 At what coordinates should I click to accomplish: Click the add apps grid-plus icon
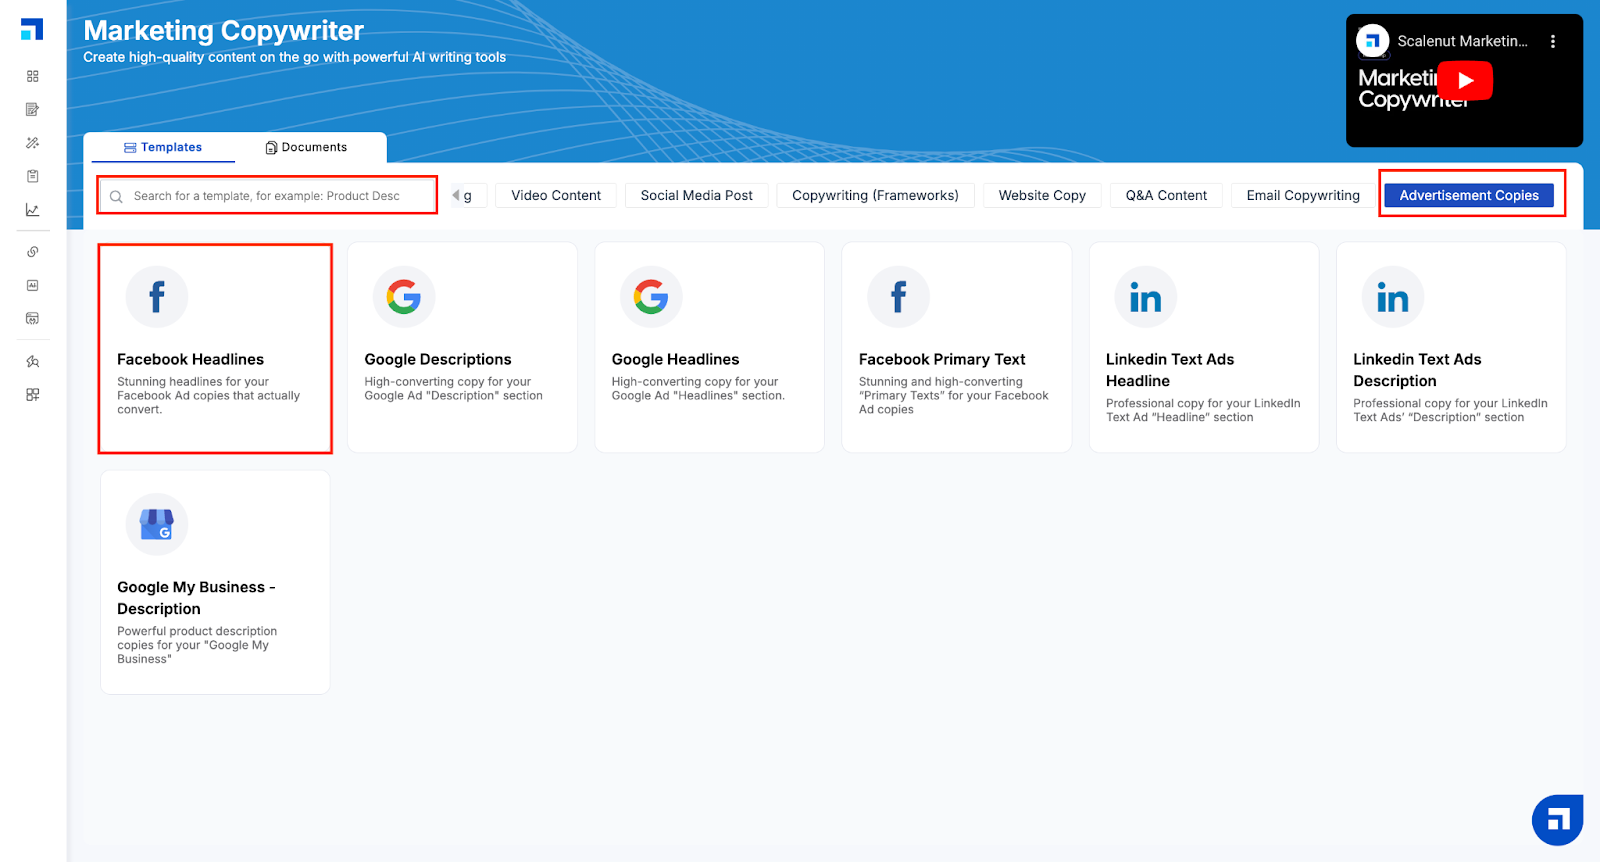[x=33, y=395]
